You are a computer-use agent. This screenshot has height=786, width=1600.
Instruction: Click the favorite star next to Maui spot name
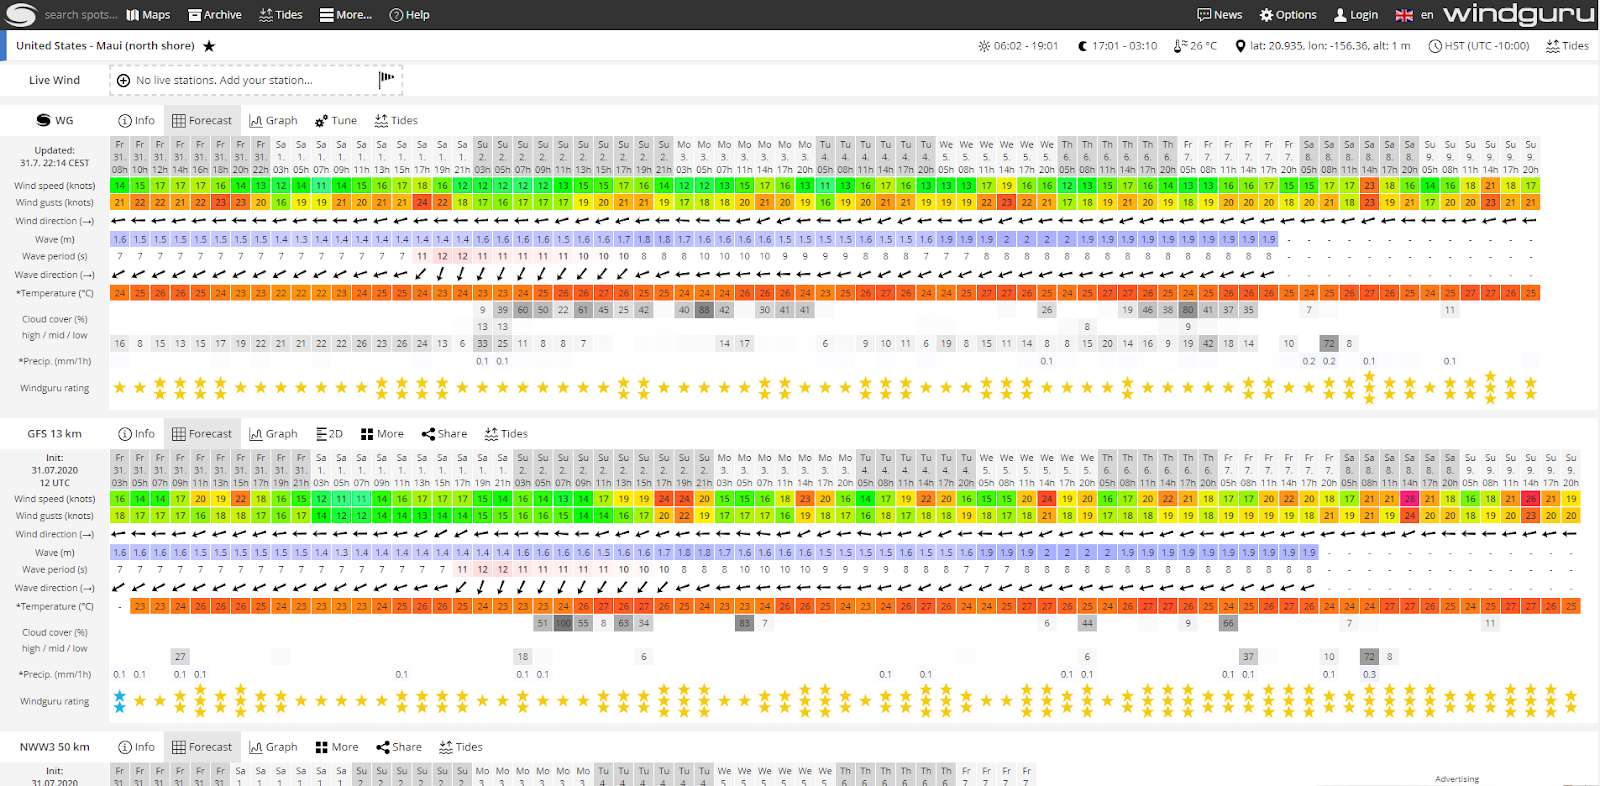click(x=209, y=46)
